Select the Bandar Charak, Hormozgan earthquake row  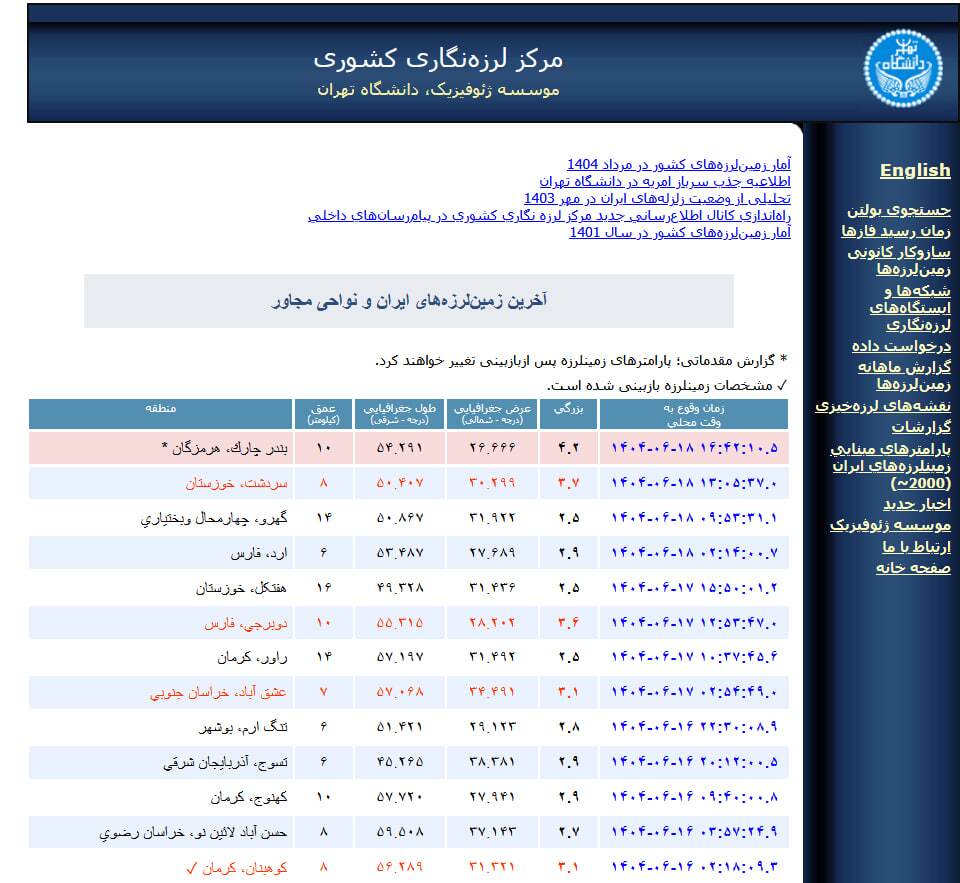tap(400, 447)
